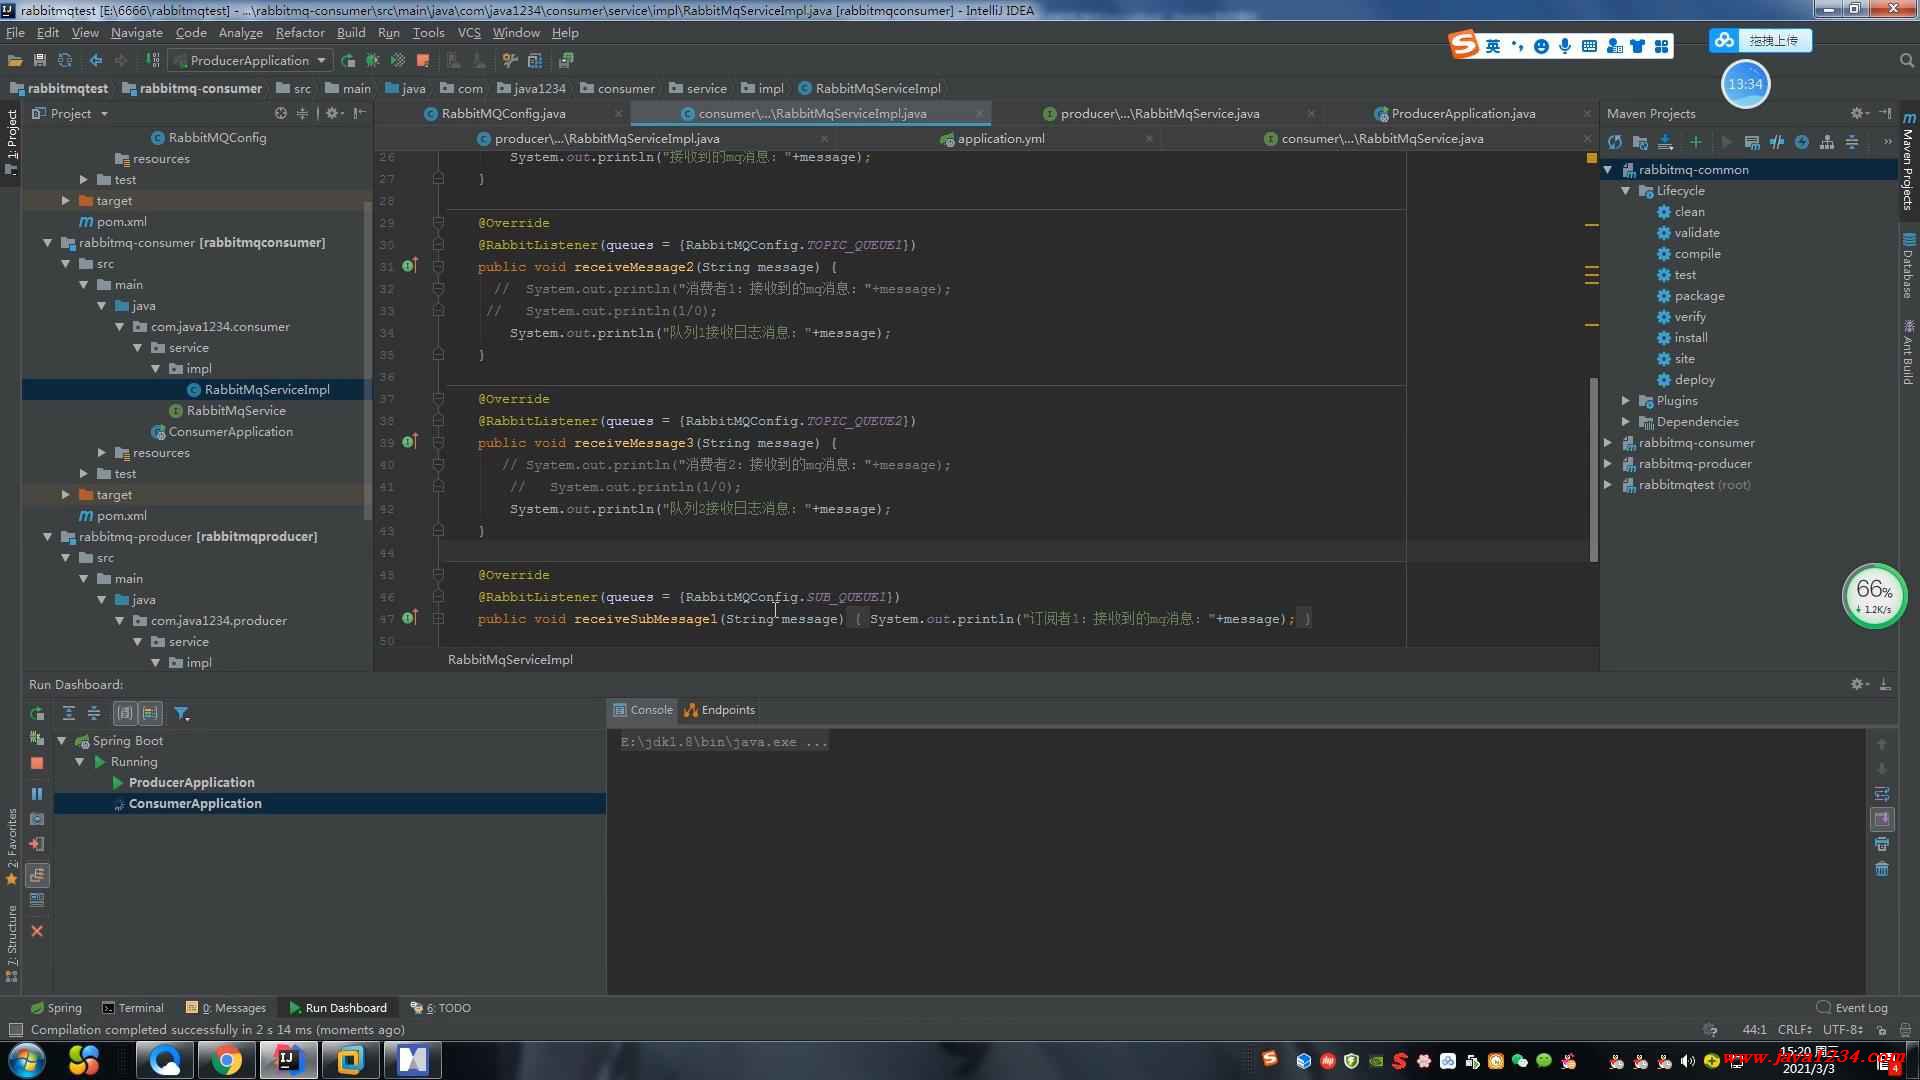Click Download Sources icon in Maven panel

pos(1665,142)
